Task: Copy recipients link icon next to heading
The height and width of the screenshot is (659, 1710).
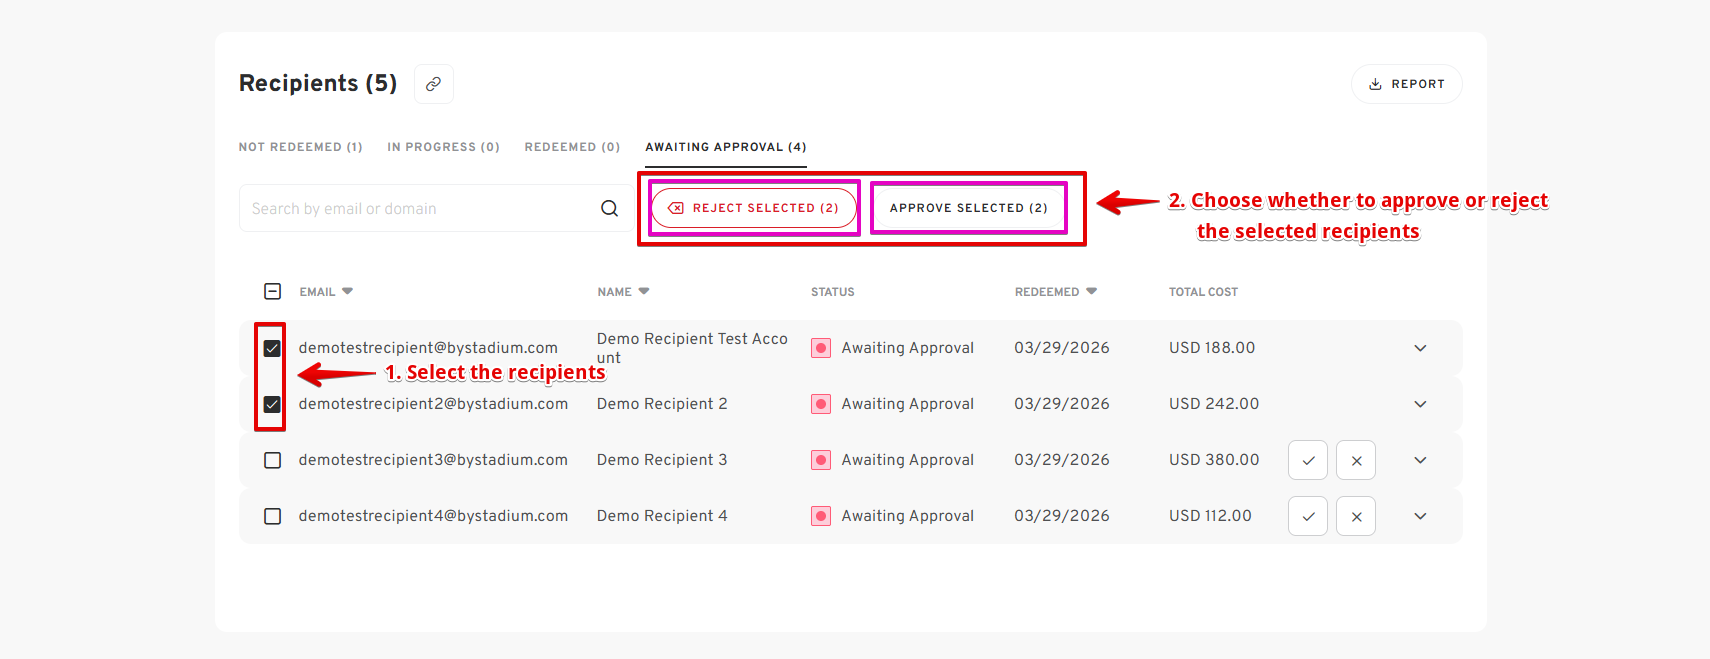Action: (433, 84)
